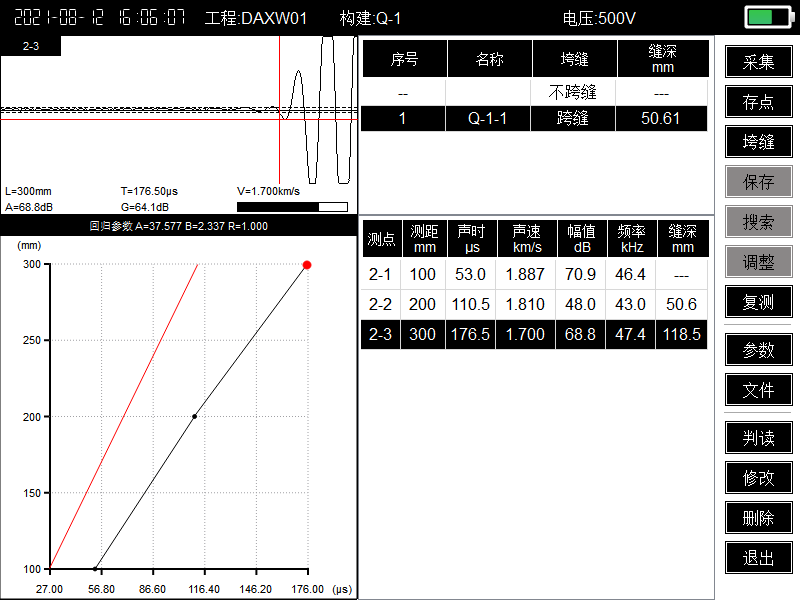Image resolution: width=800 pixels, height=600 pixels.
Task: Open the 参数 parameters button
Action: coord(758,349)
